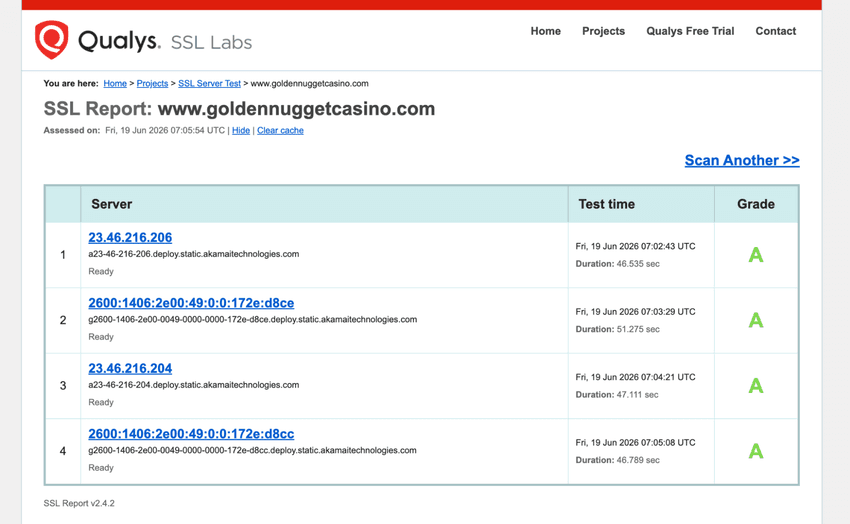Click hostname g2600-1406-2e00-0049-0000-0000-172e-d8ce text
850x524 pixels.
[x=253, y=320]
